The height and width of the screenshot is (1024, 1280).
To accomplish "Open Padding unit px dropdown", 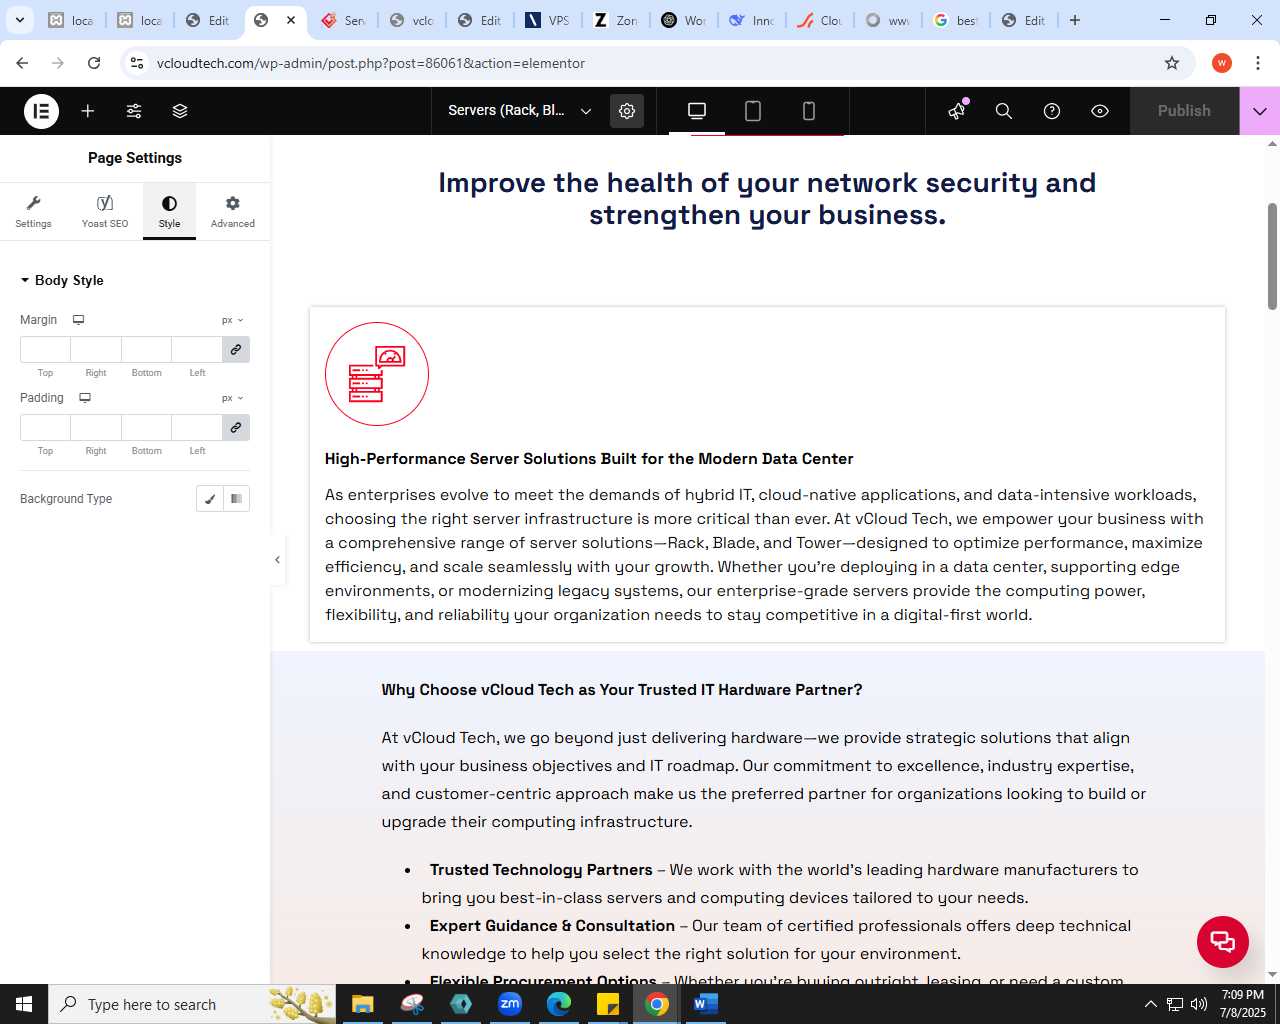I will 233,398.
